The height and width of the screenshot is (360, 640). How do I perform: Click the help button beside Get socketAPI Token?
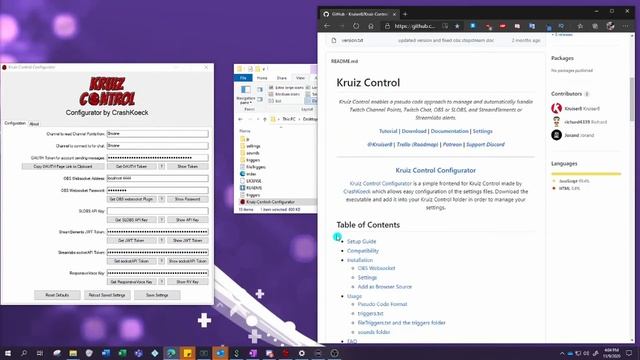pyautogui.click(x=162, y=261)
